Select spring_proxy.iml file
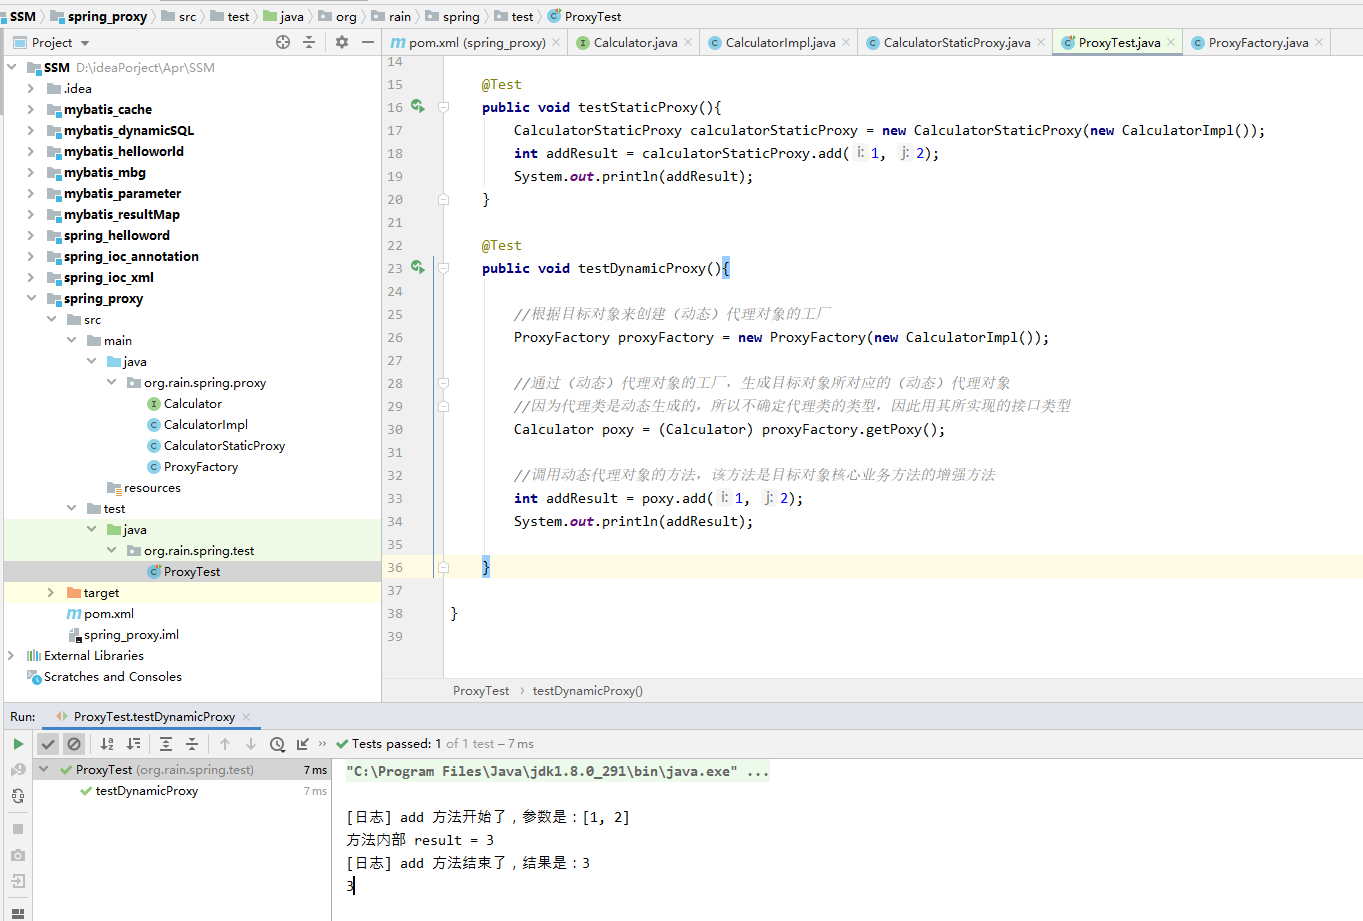This screenshot has height=921, width=1363. click(x=123, y=635)
